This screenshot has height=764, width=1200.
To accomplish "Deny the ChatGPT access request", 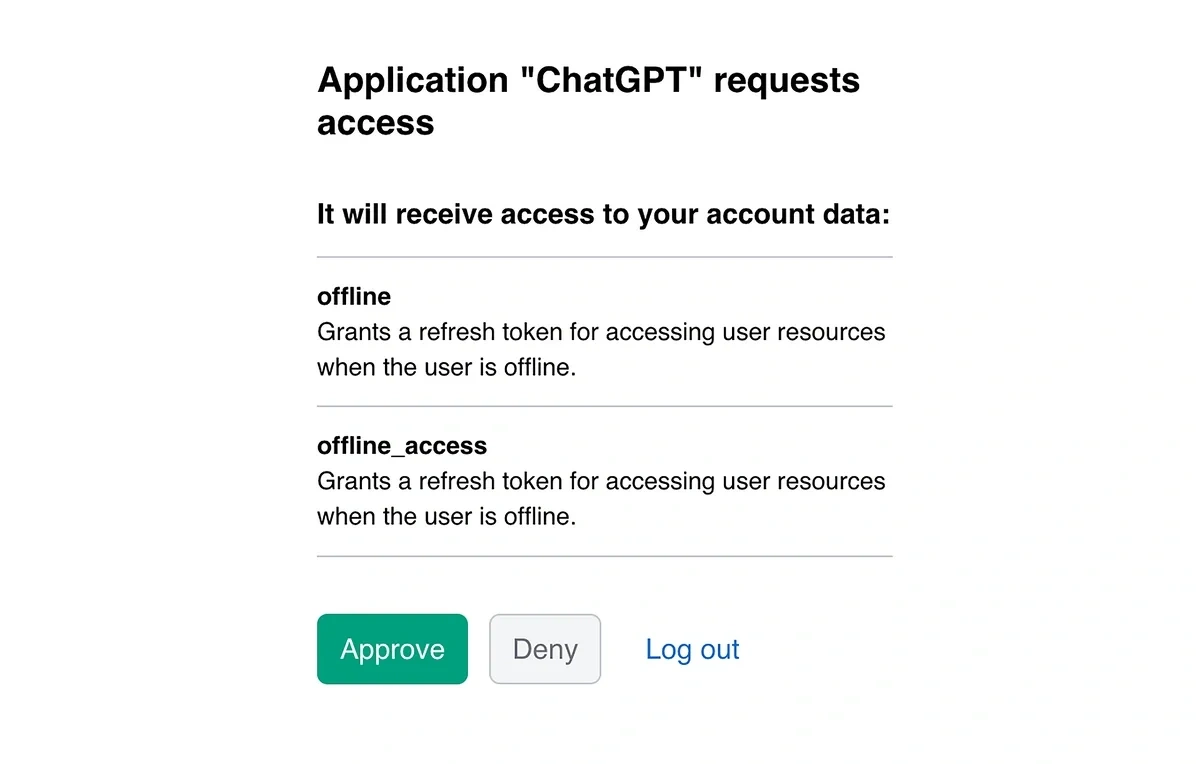I will point(544,649).
